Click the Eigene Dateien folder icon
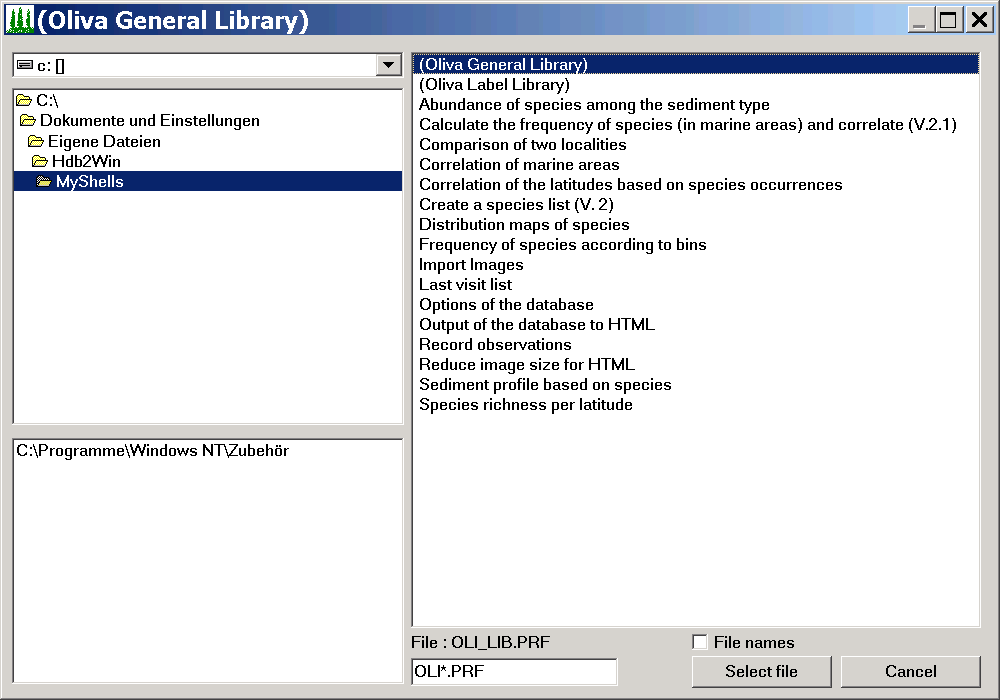 click(x=36, y=142)
